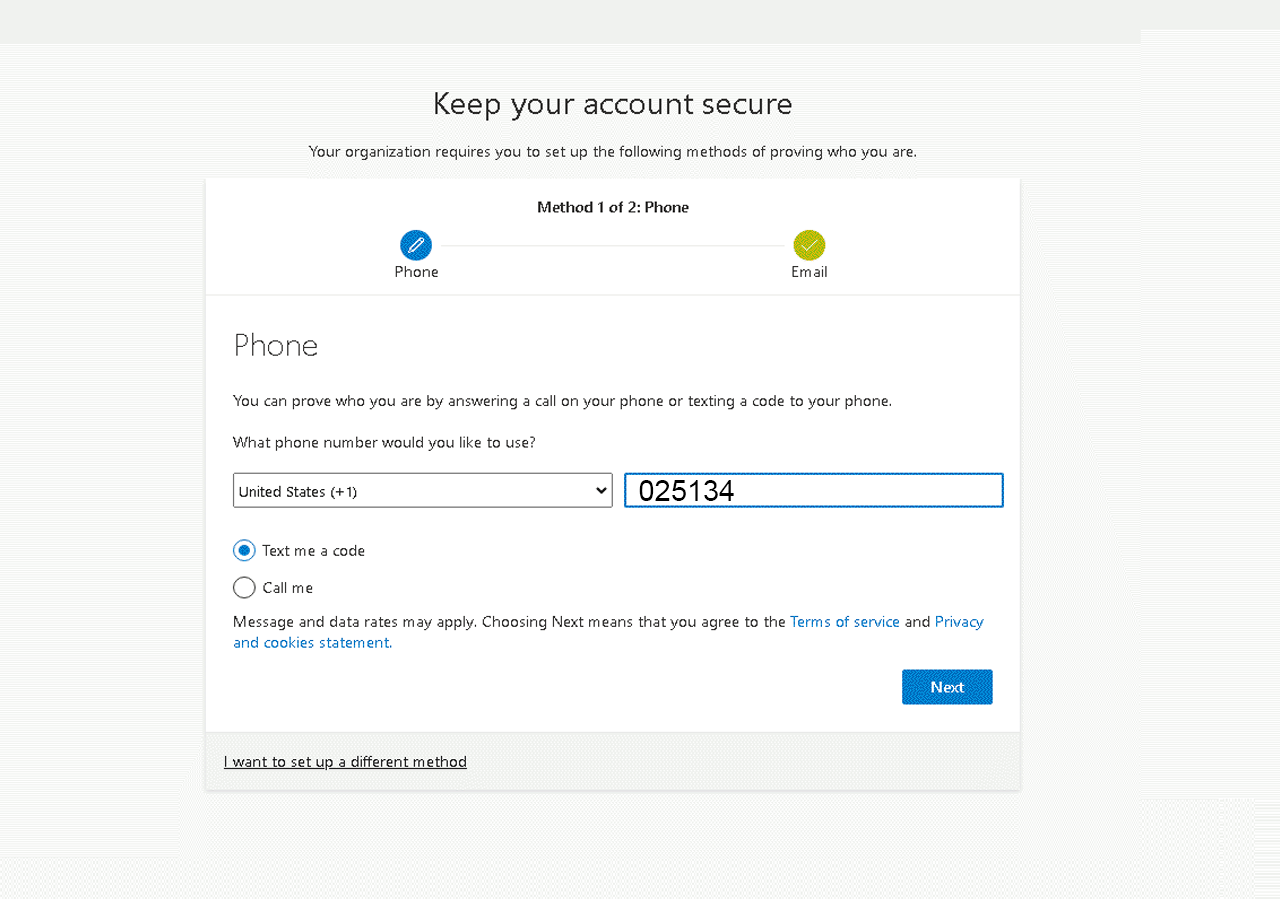Click the "Method 1 of 2: Phone" title
Image resolution: width=1280 pixels, height=899 pixels.
click(x=612, y=208)
